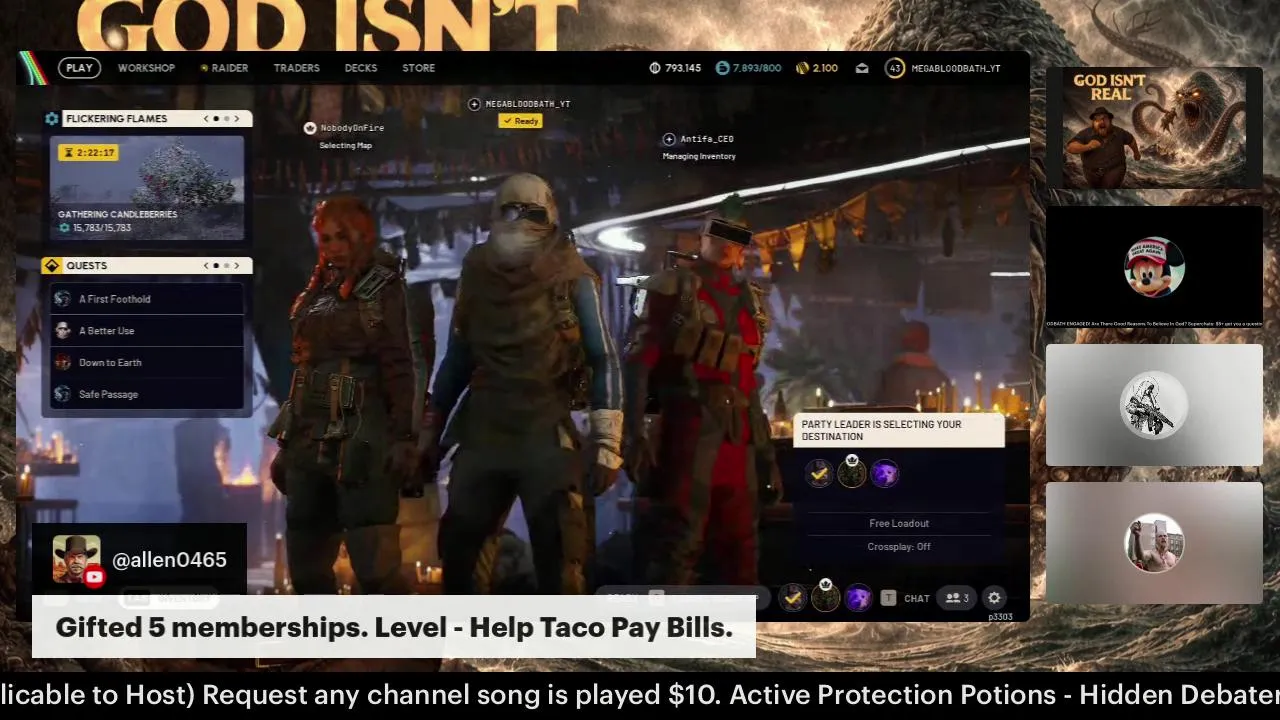This screenshot has height=720, width=1280.
Task: Click the God Isn't Real stream thumbnail
Action: [1154, 129]
